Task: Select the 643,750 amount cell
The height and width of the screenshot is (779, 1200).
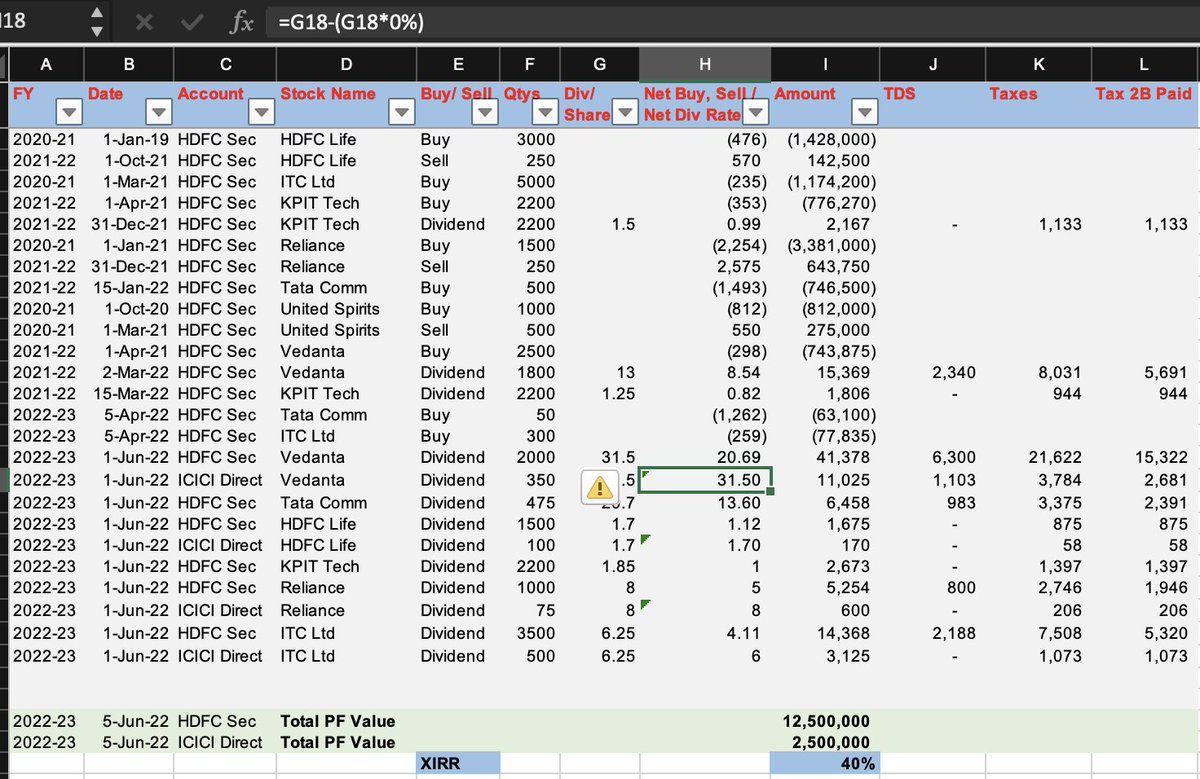Action: click(x=824, y=266)
